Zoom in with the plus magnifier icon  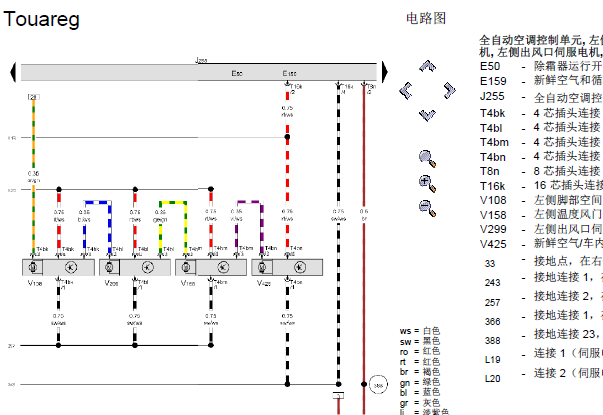tap(427, 183)
